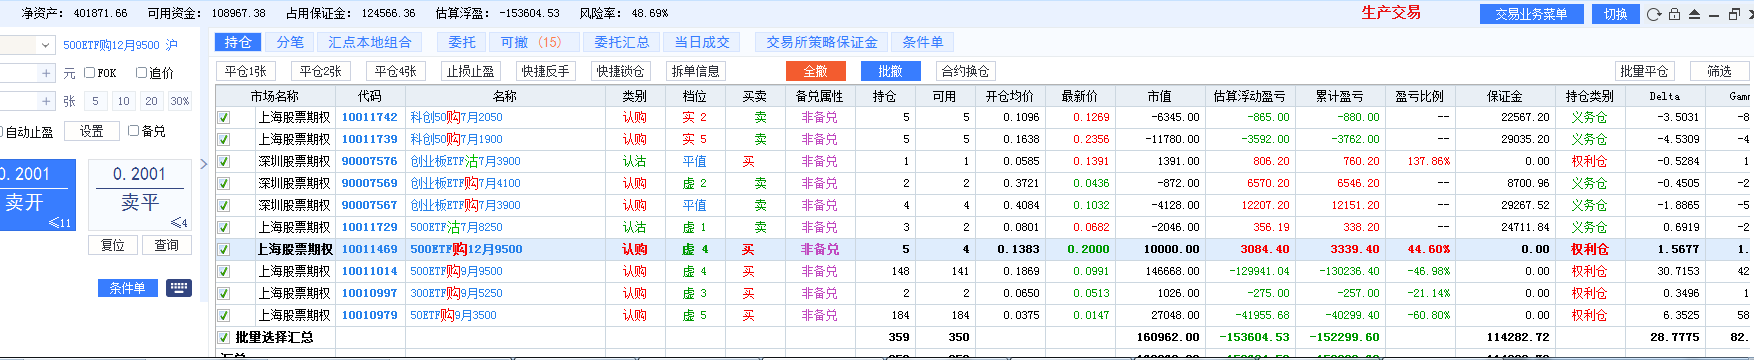Open the on-screen keyboard icon
Image resolution: width=1754 pixels, height=360 pixels.
179,288
